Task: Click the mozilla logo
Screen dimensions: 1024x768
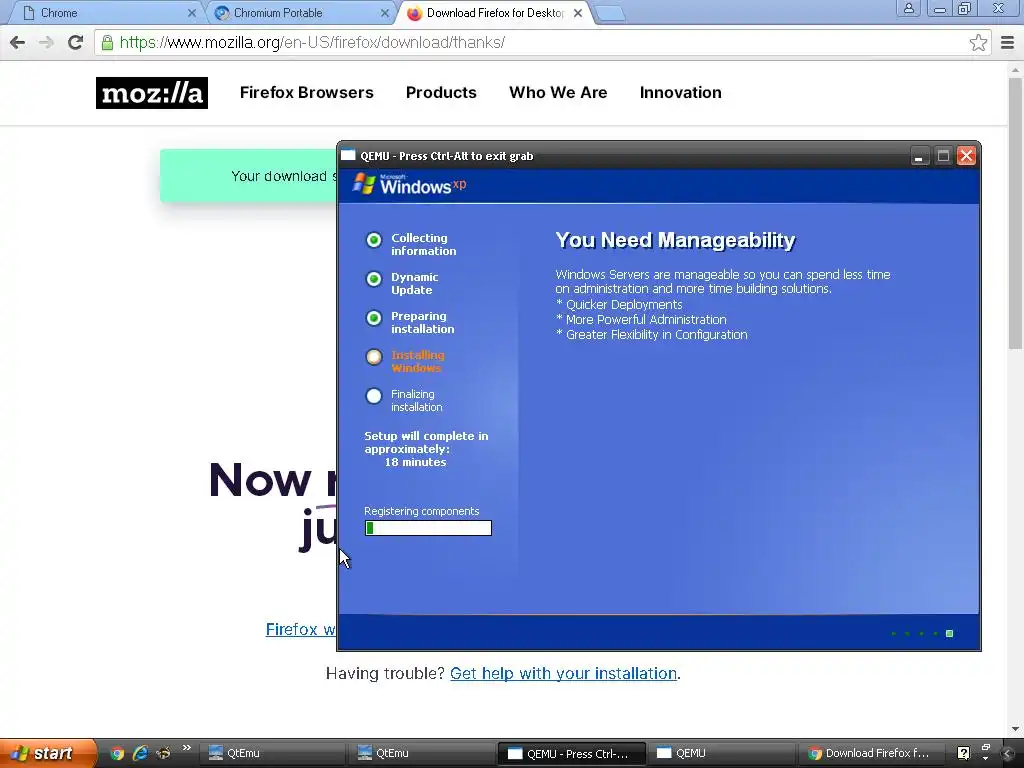Action: tap(152, 93)
